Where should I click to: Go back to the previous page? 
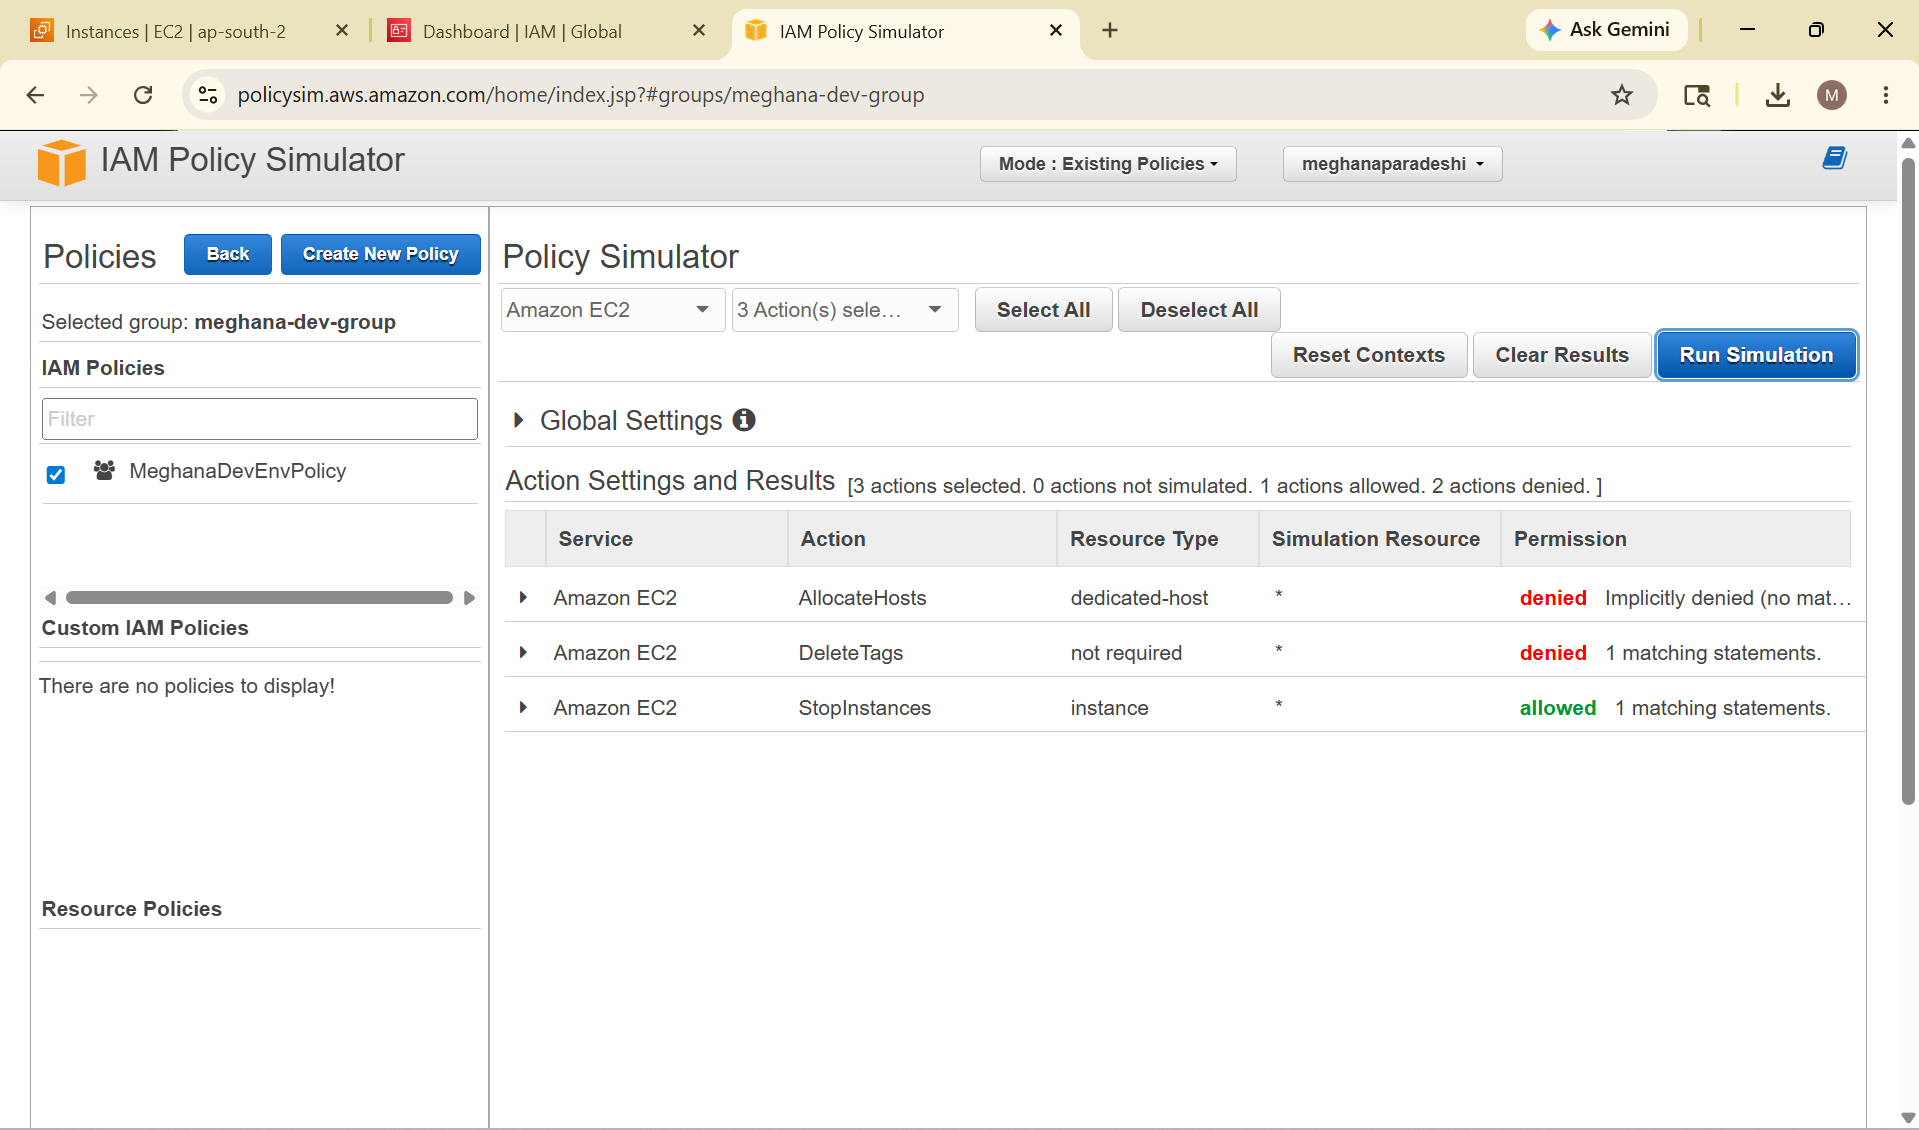tap(35, 95)
